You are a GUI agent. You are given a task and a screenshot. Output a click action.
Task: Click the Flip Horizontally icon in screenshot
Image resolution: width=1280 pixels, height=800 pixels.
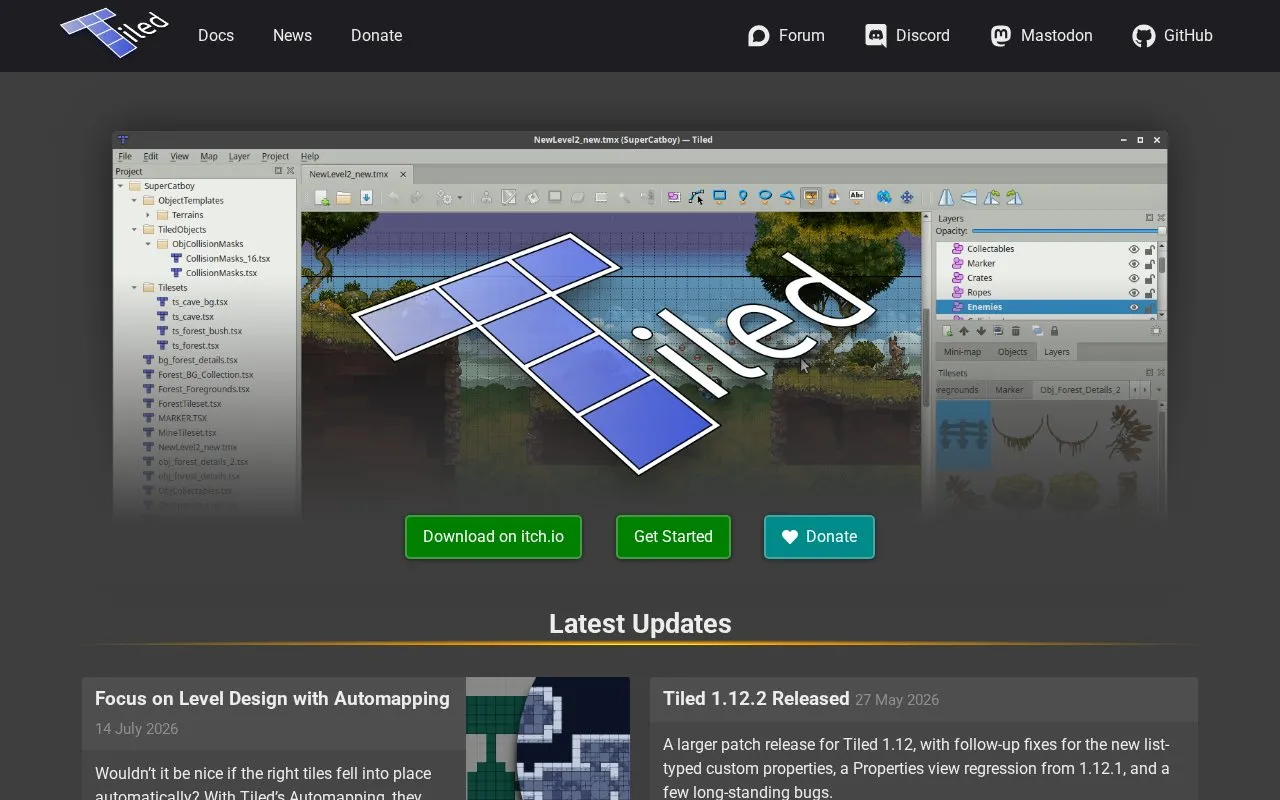[x=945, y=197]
